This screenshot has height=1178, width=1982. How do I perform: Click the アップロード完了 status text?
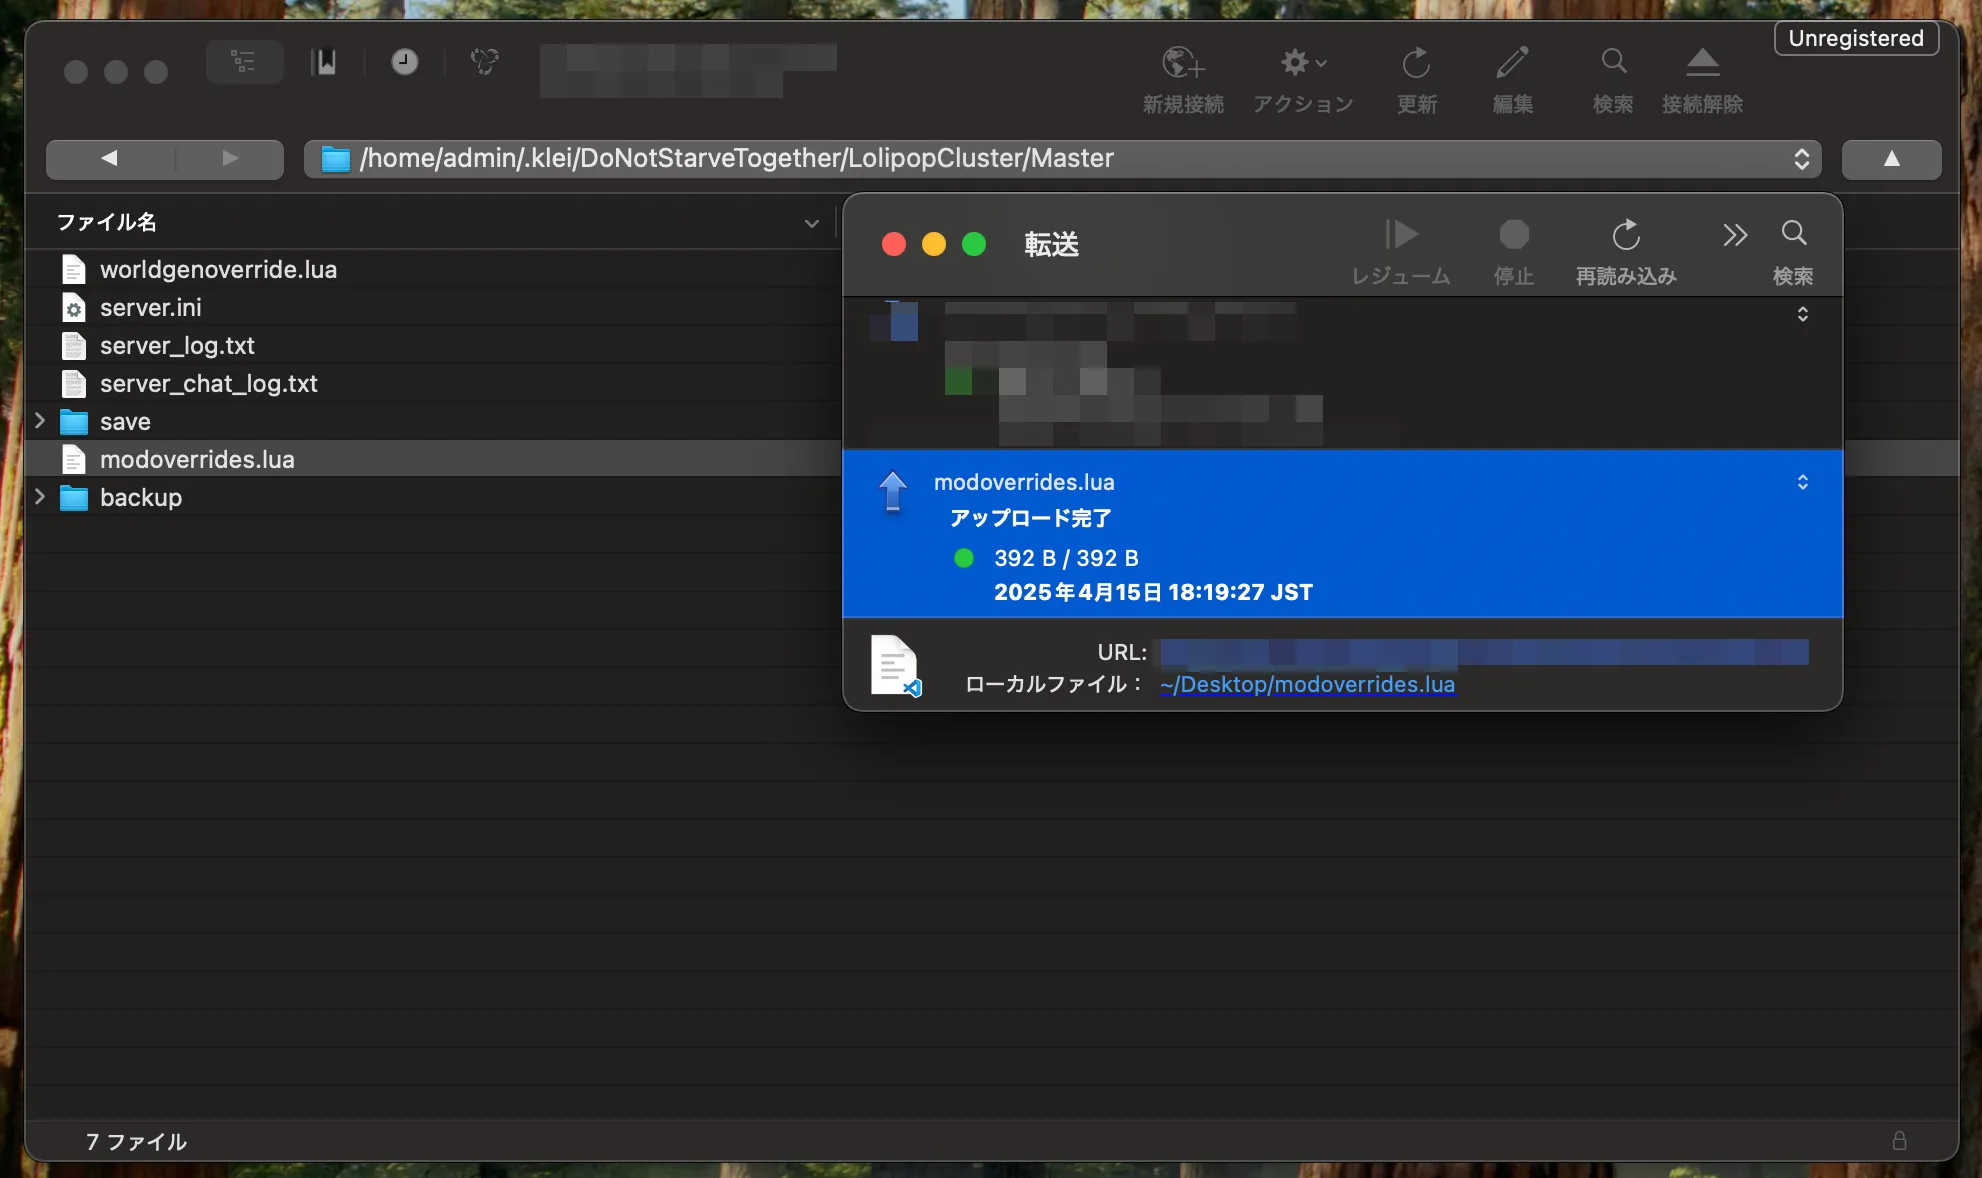[x=1030, y=518]
